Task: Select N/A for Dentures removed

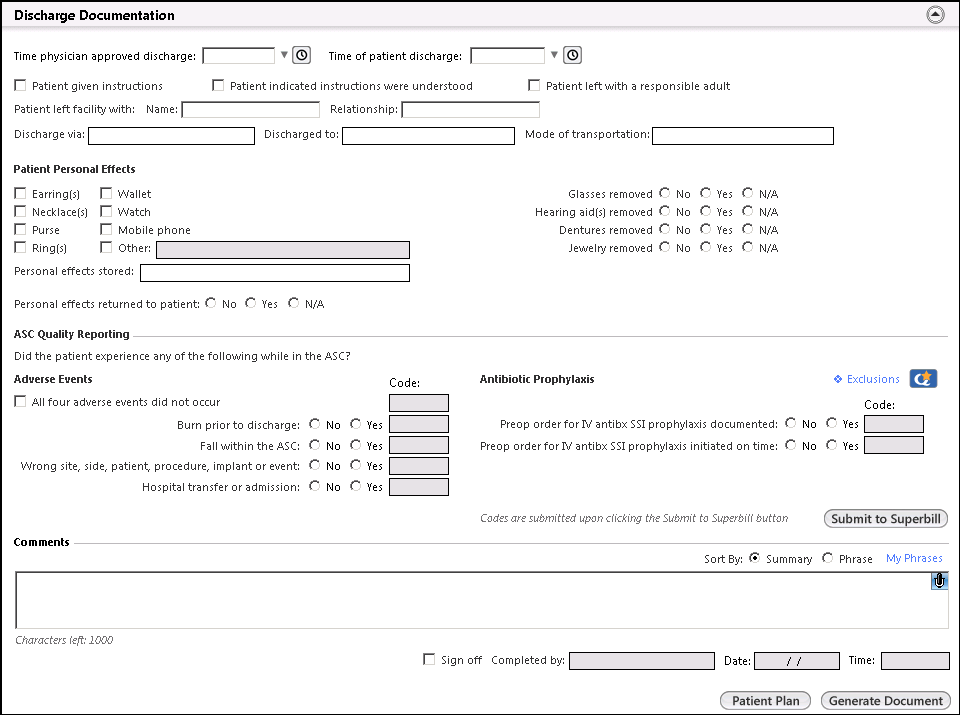Action: (748, 229)
